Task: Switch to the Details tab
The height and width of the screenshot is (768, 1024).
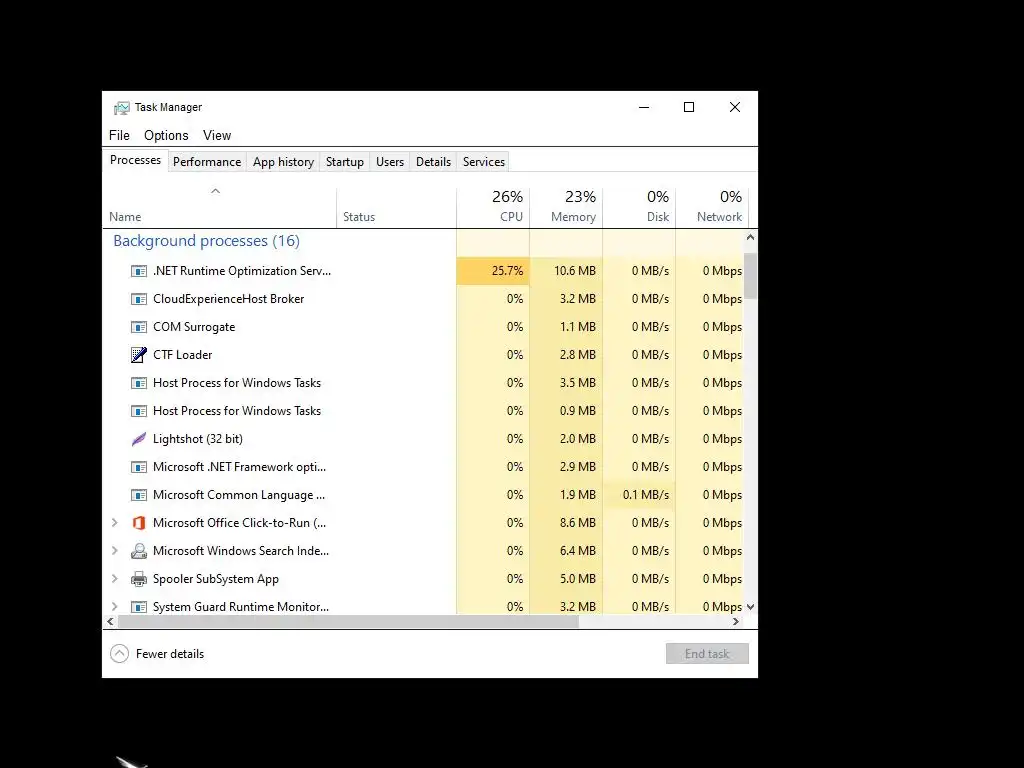Action: (x=434, y=162)
